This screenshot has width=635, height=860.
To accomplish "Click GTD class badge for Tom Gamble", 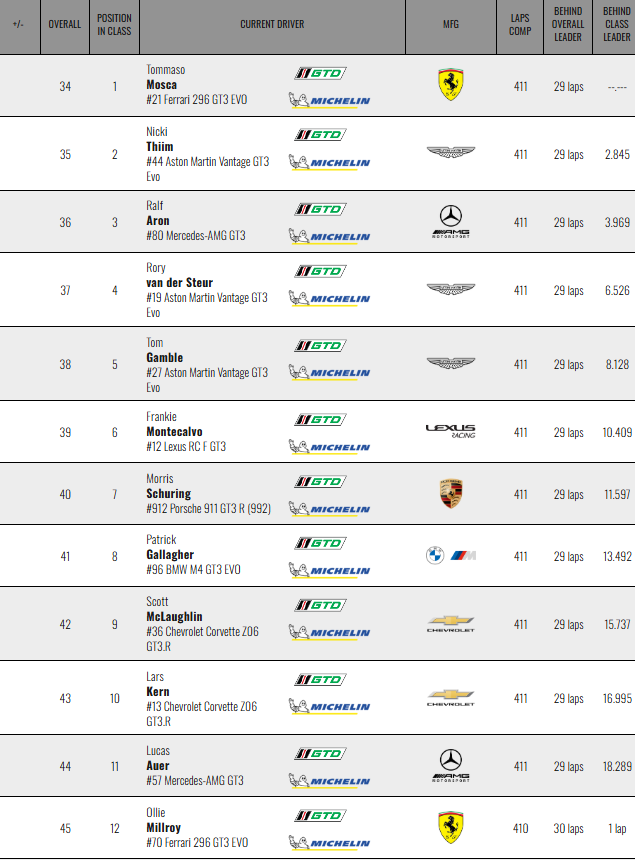I will (319, 345).
